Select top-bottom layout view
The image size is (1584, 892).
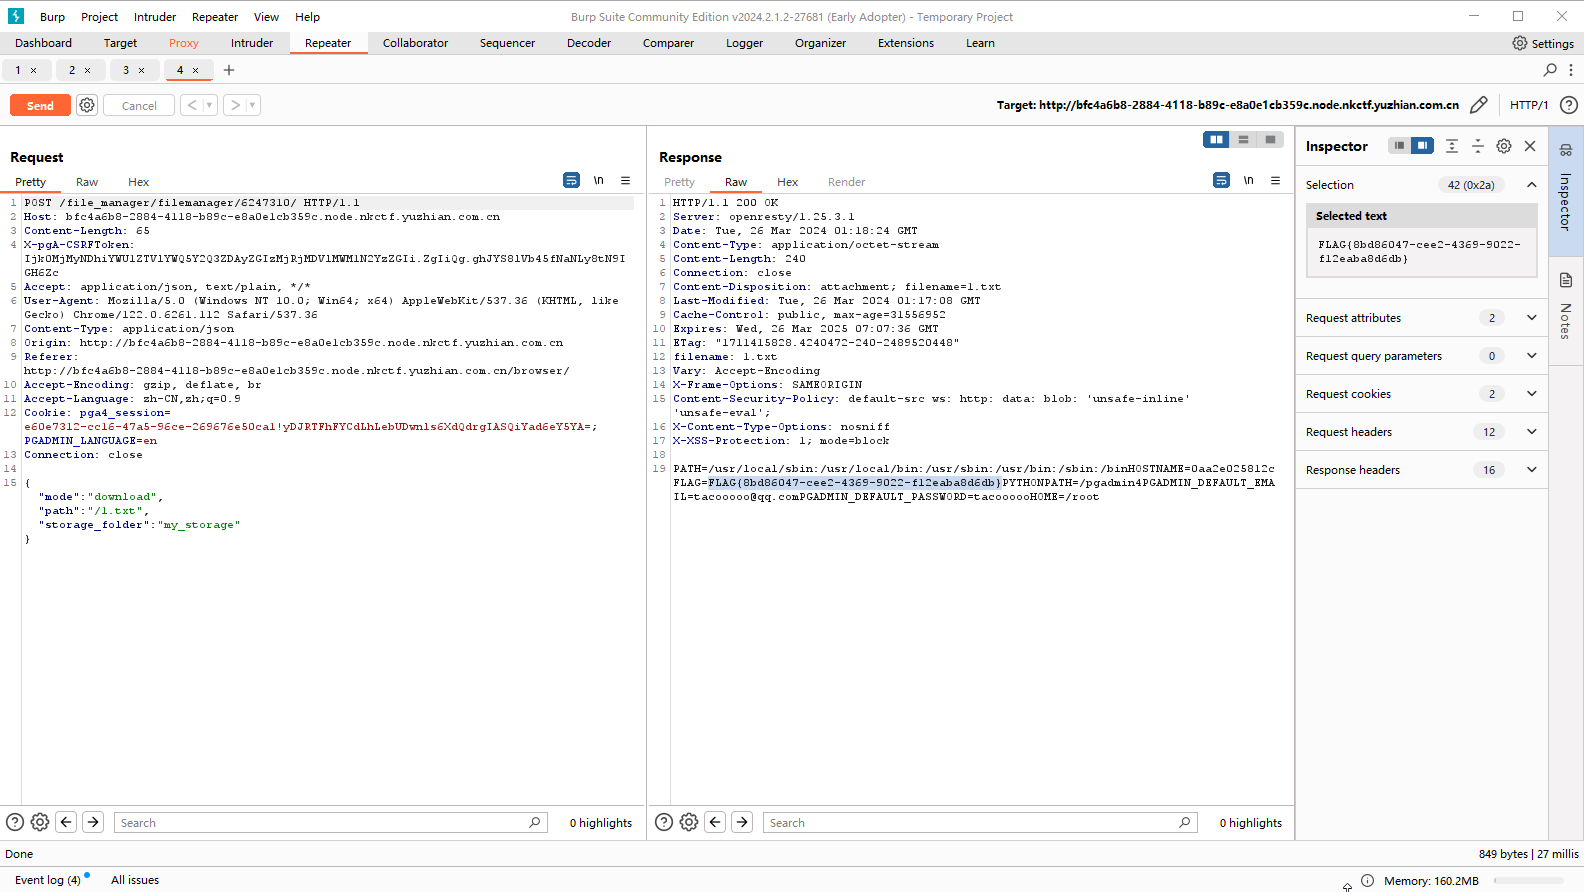pyautogui.click(x=1243, y=140)
